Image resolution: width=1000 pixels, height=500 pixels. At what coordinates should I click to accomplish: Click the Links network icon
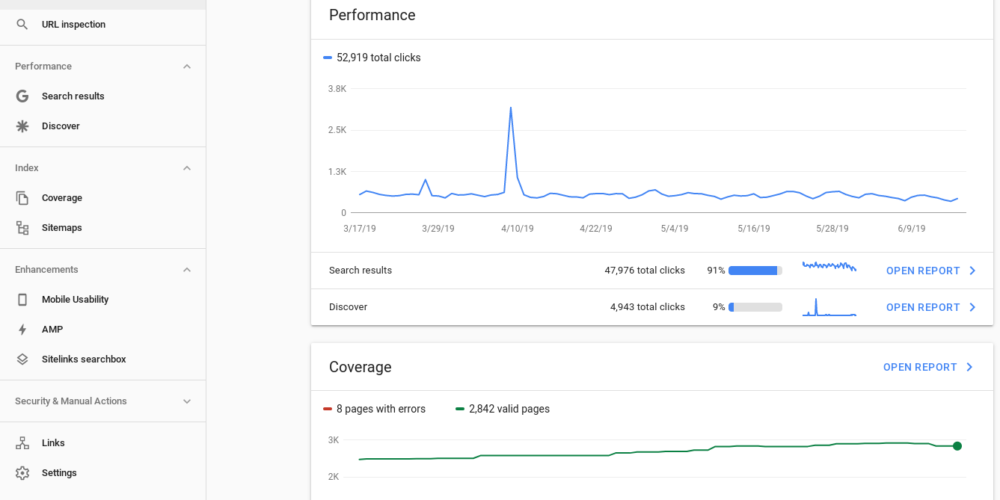click(x=22, y=443)
